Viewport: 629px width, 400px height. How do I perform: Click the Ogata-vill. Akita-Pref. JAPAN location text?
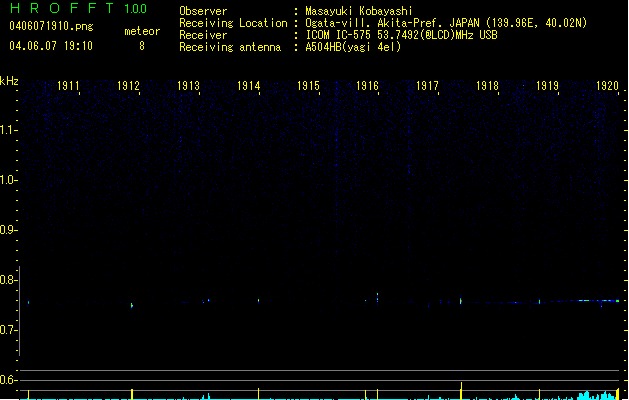tap(394, 23)
